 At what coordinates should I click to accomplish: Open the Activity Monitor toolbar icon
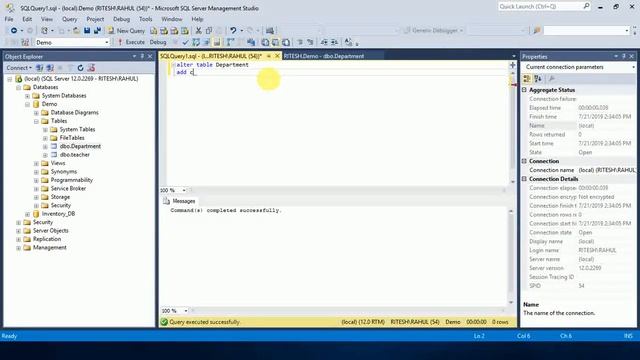click(x=270, y=31)
